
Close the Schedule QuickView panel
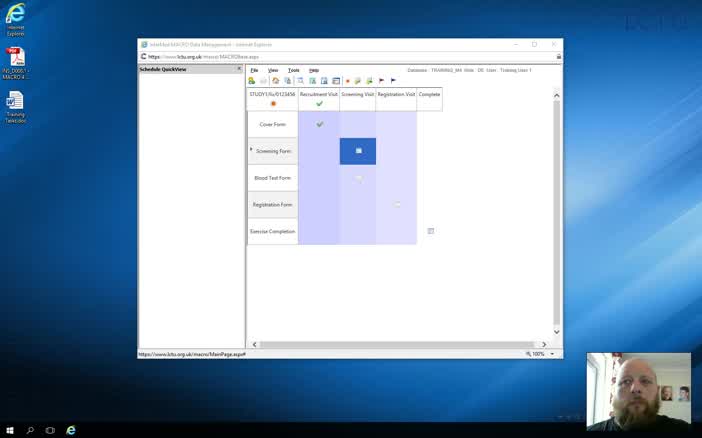[239, 69]
